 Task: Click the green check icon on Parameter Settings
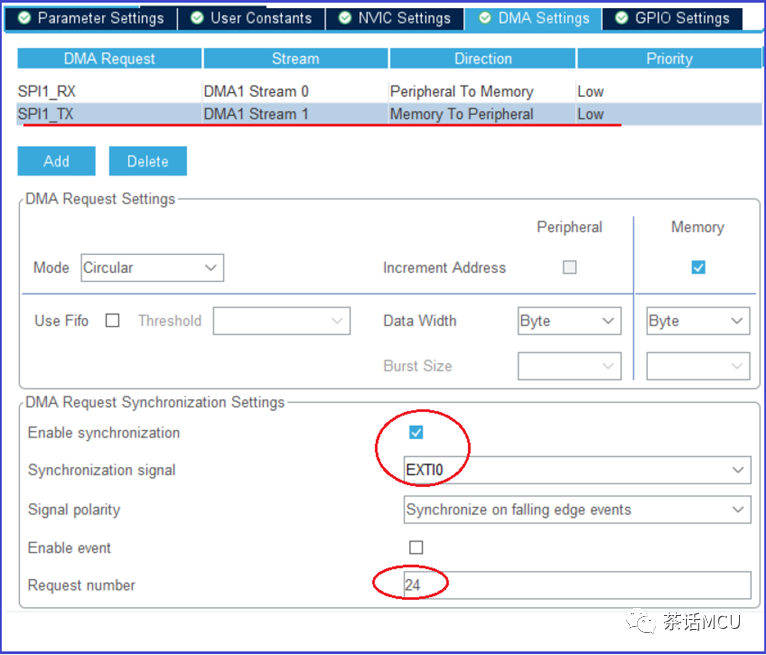[x=24, y=18]
